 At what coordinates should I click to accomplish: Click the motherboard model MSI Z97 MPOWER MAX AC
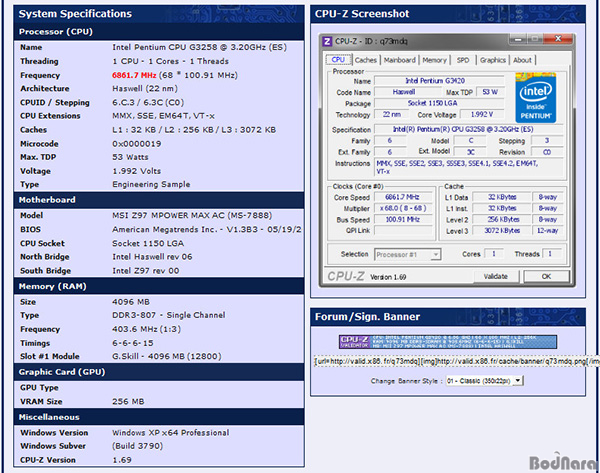(x=192, y=215)
